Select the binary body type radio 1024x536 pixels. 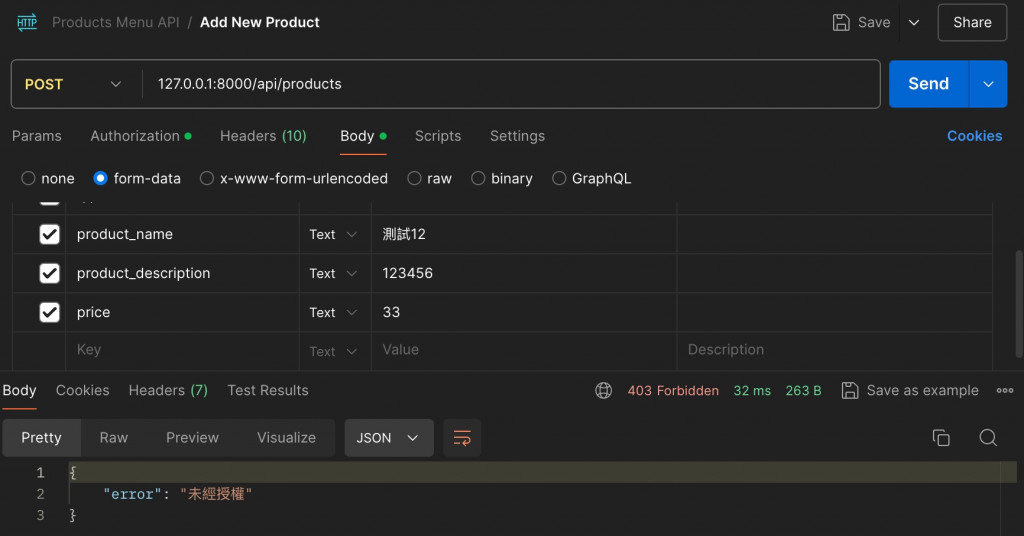click(478, 178)
